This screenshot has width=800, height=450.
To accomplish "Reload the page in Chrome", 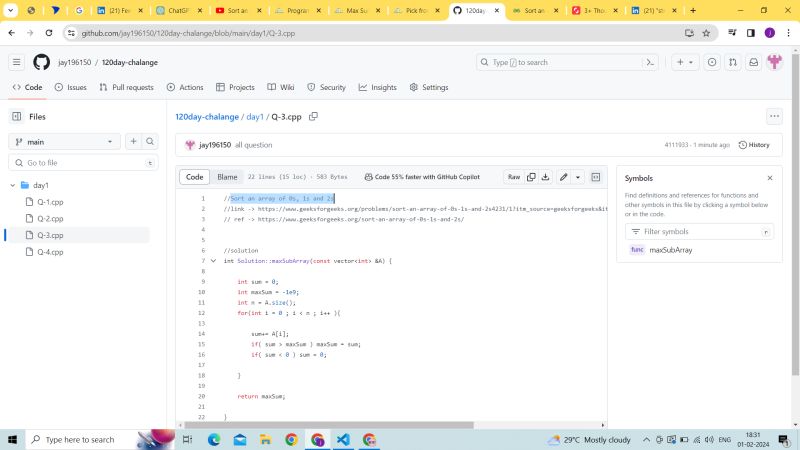I will pyautogui.click(x=48, y=33).
